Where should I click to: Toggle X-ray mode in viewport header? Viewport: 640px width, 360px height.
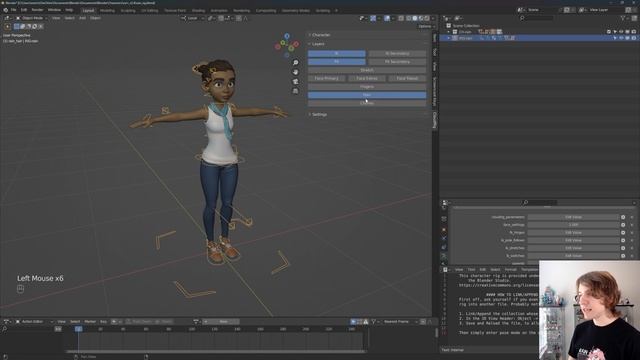(x=401, y=18)
